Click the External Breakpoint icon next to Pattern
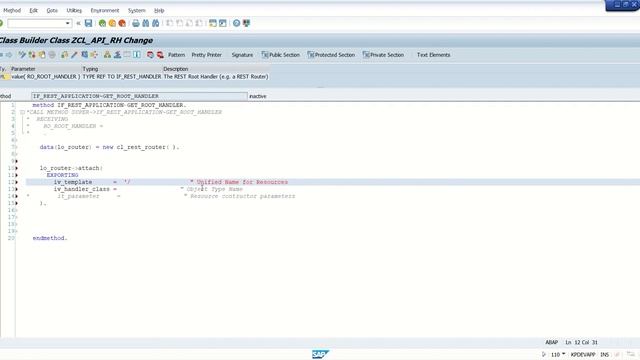This screenshot has width=640, height=360. point(160,55)
